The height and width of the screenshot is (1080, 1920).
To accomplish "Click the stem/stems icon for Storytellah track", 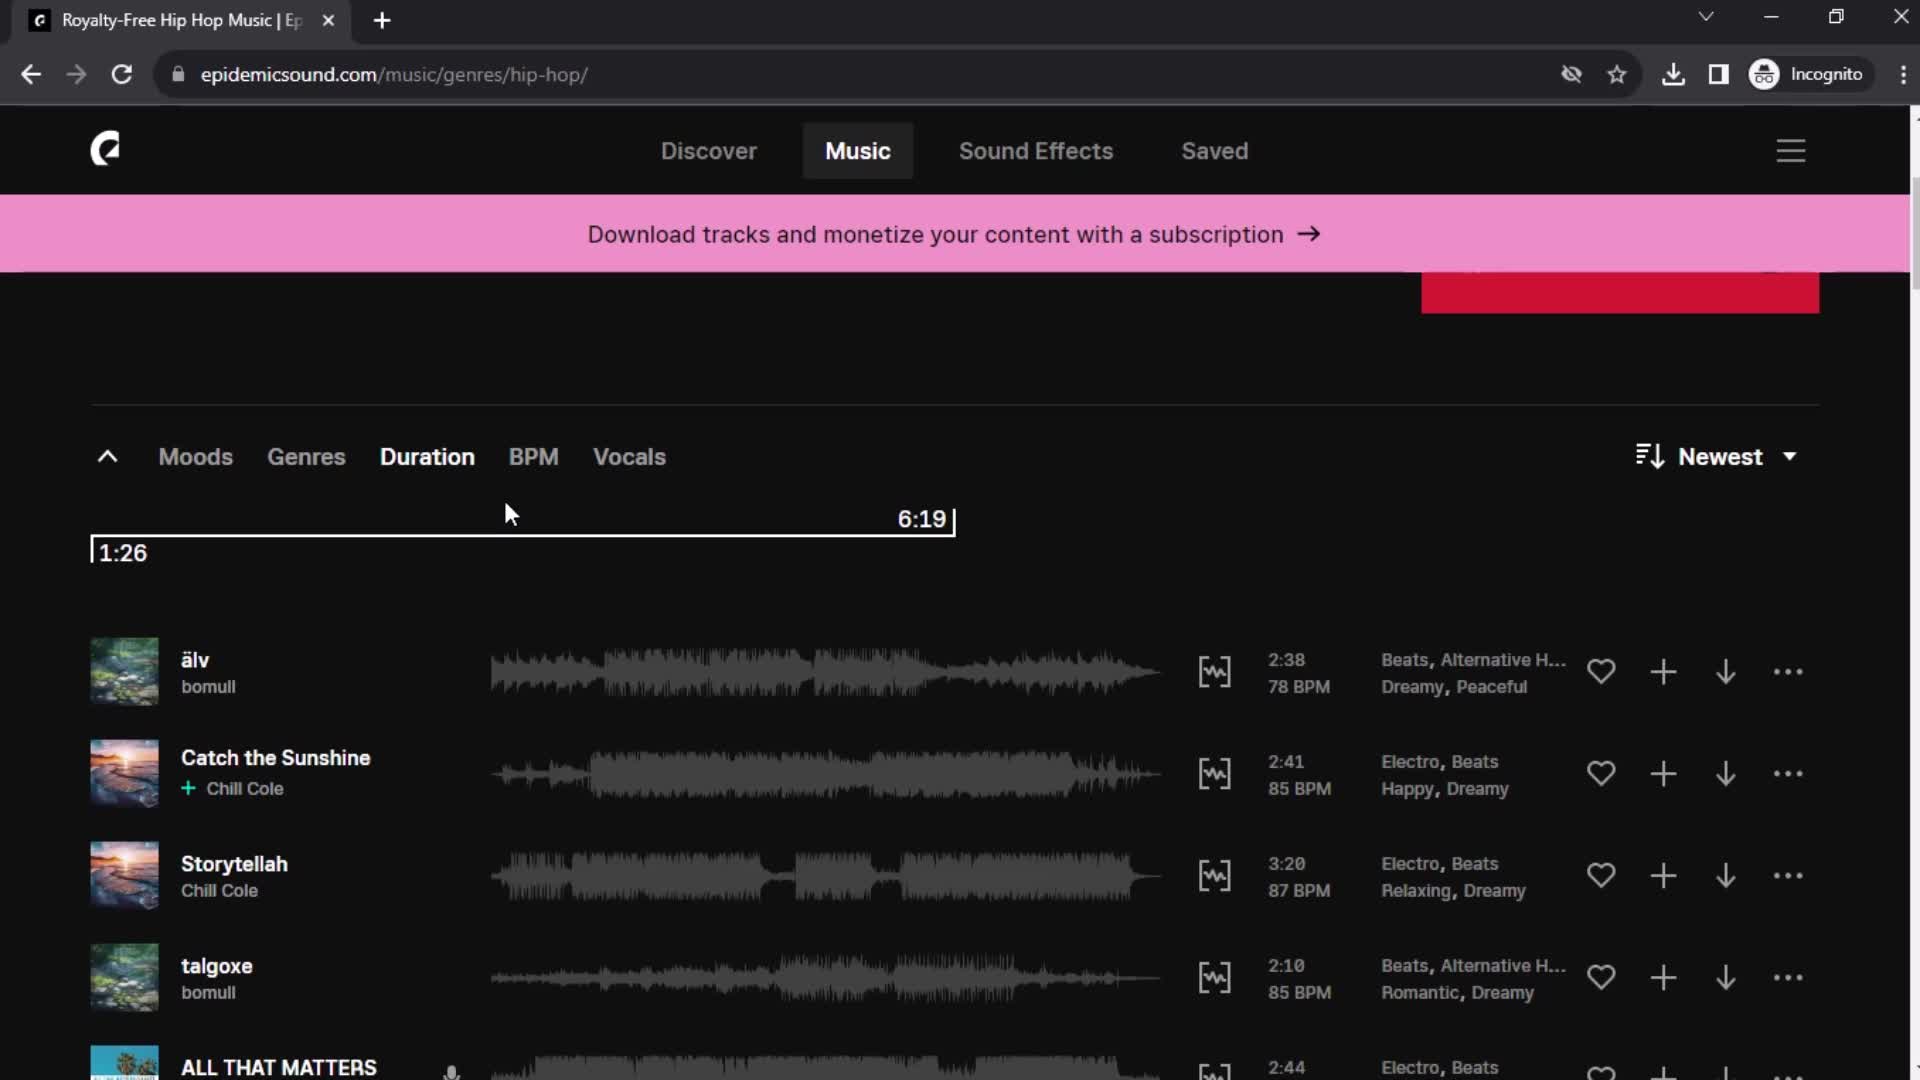I will [x=1213, y=876].
